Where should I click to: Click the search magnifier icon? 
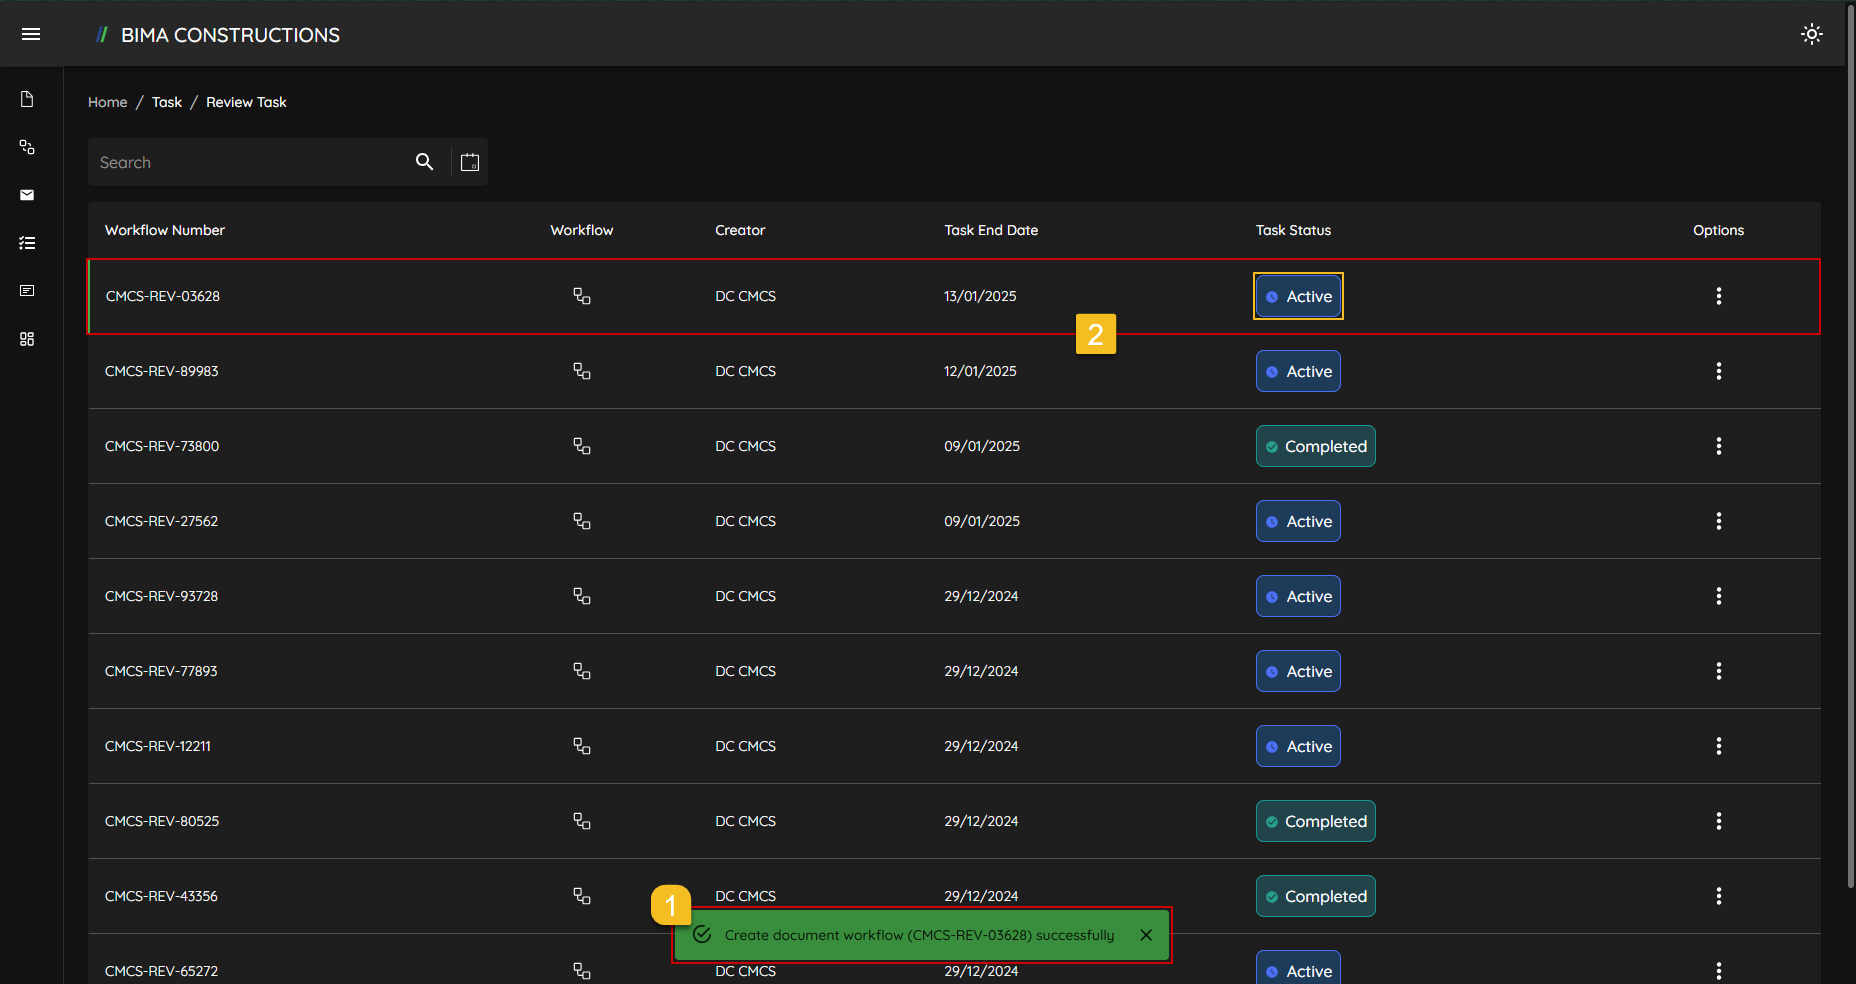(424, 161)
